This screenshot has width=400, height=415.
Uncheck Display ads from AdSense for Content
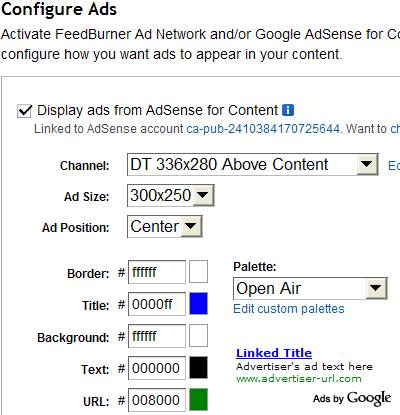click(24, 111)
